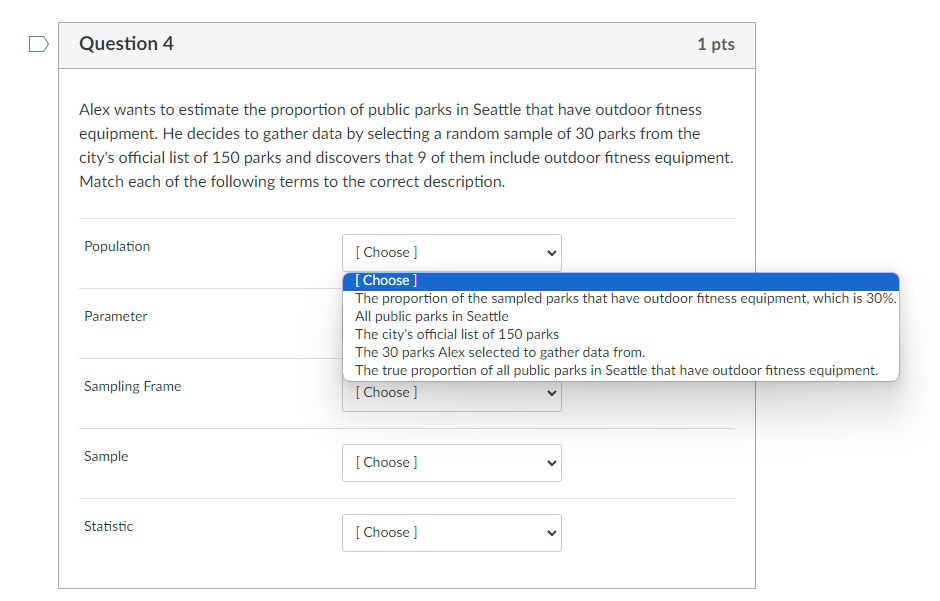Click the Sampling Frame term label
This screenshot has height=601, width=940.
pyautogui.click(x=133, y=386)
